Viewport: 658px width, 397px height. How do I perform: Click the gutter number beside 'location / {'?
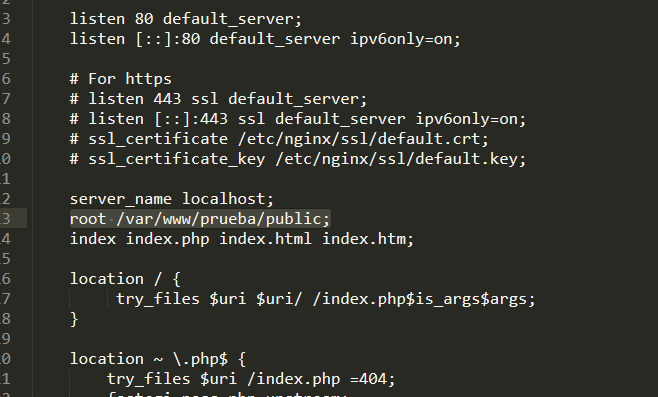point(5,279)
